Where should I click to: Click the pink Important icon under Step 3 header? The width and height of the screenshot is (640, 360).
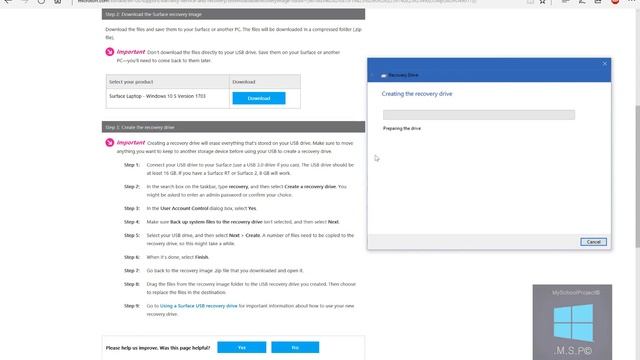click(x=110, y=142)
